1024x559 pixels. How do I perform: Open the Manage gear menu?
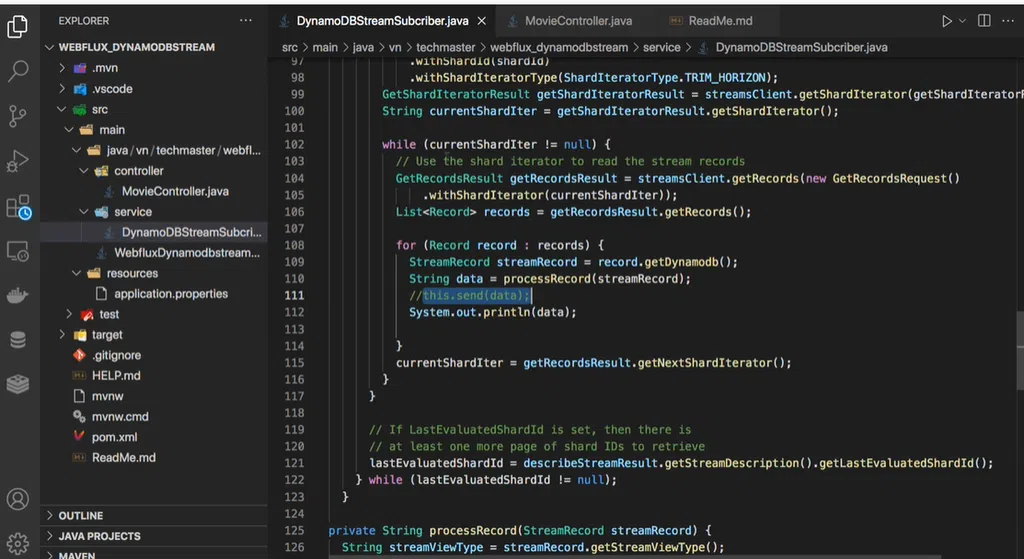coord(18,543)
